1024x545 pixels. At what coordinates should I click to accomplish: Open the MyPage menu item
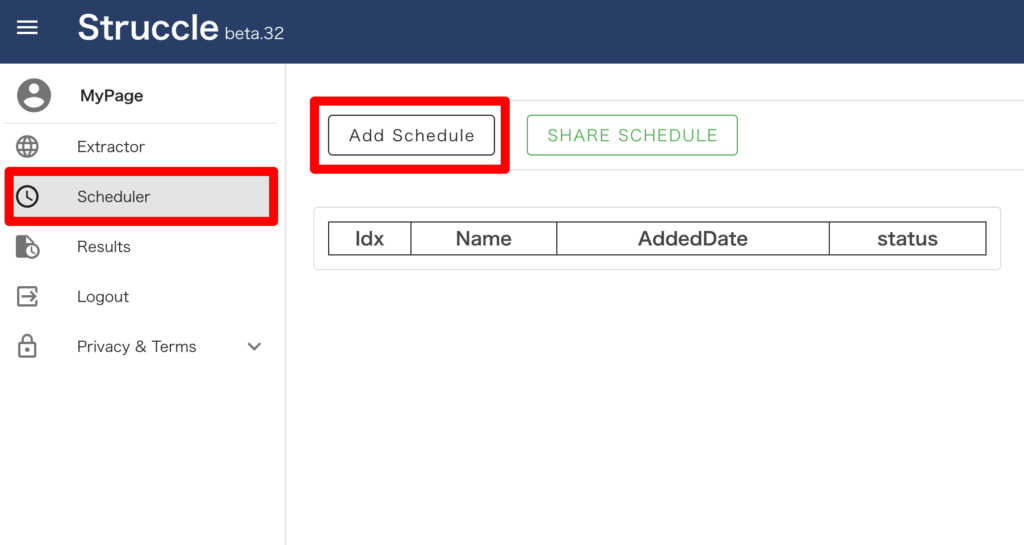111,96
